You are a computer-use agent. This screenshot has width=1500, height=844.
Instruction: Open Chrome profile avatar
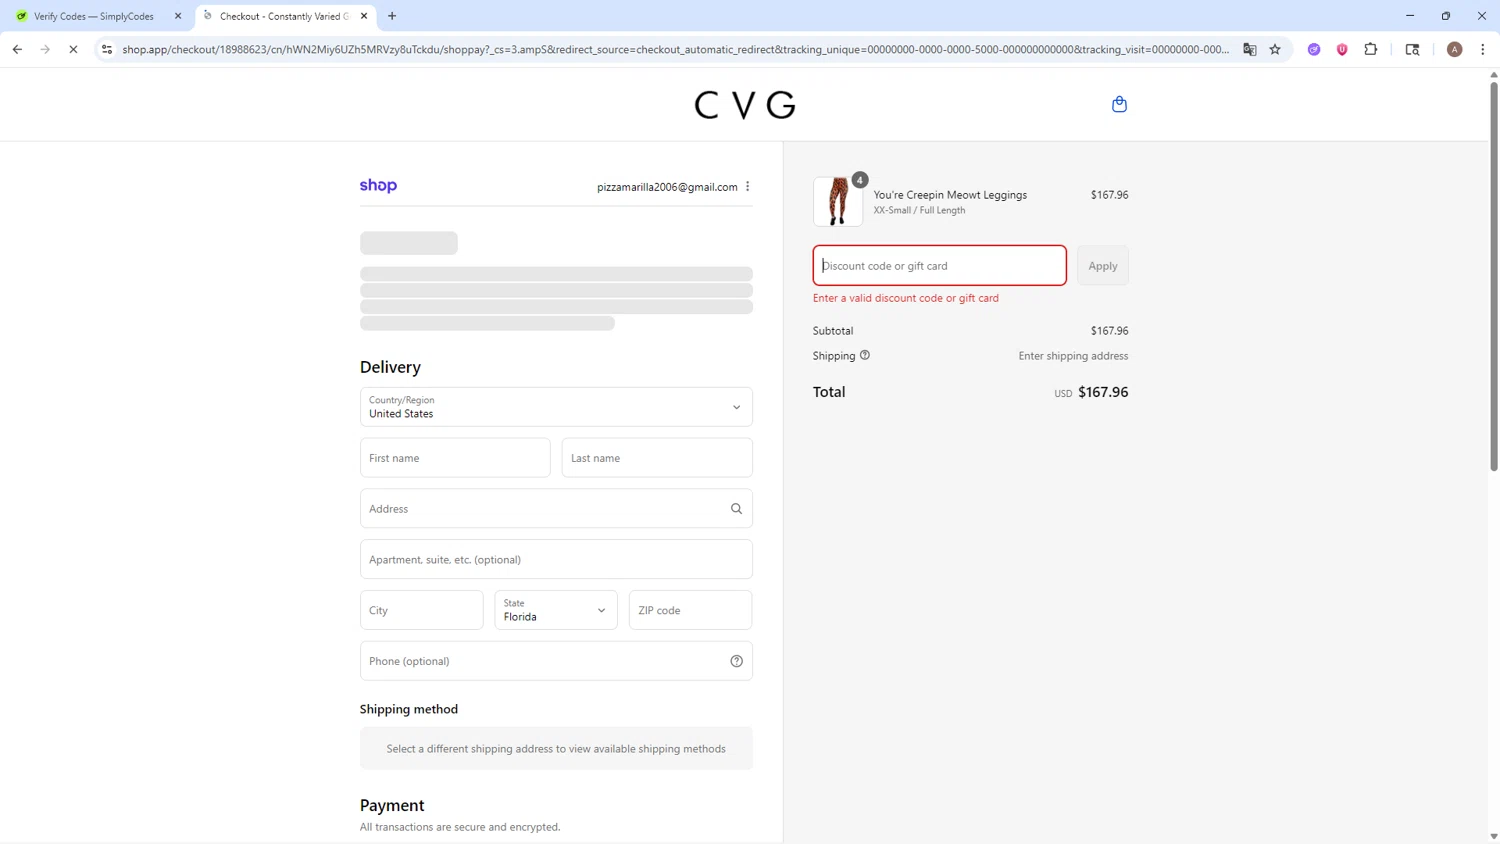click(1455, 49)
